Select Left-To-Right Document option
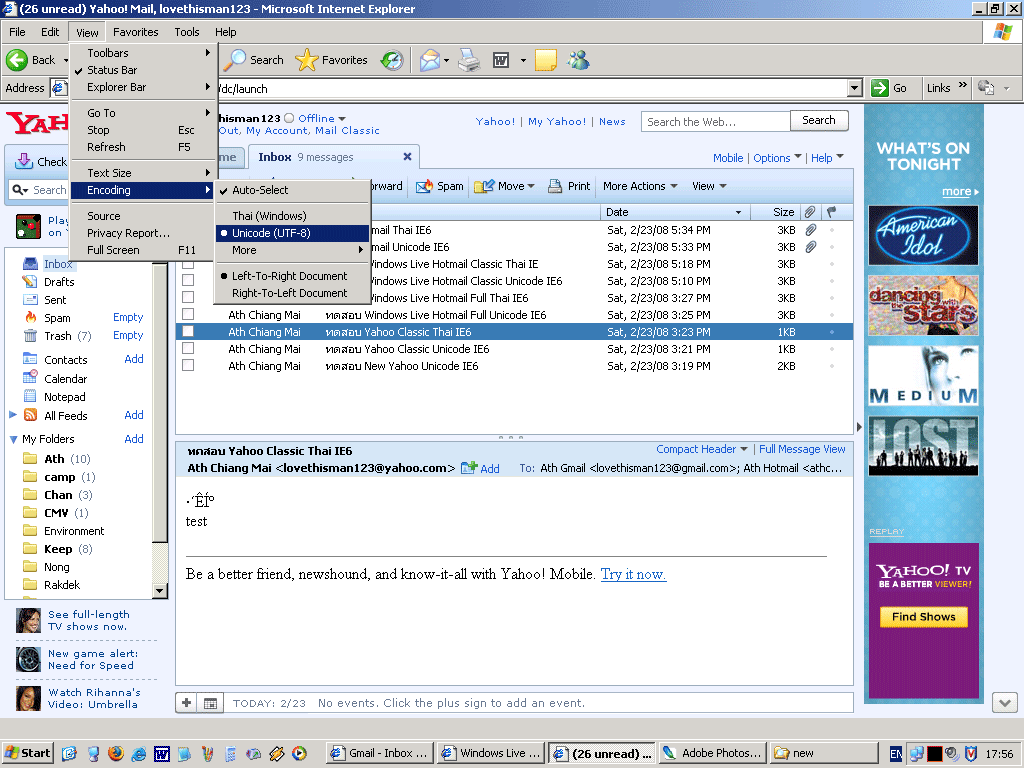Screen dimensions: 1024x768 pos(292,276)
